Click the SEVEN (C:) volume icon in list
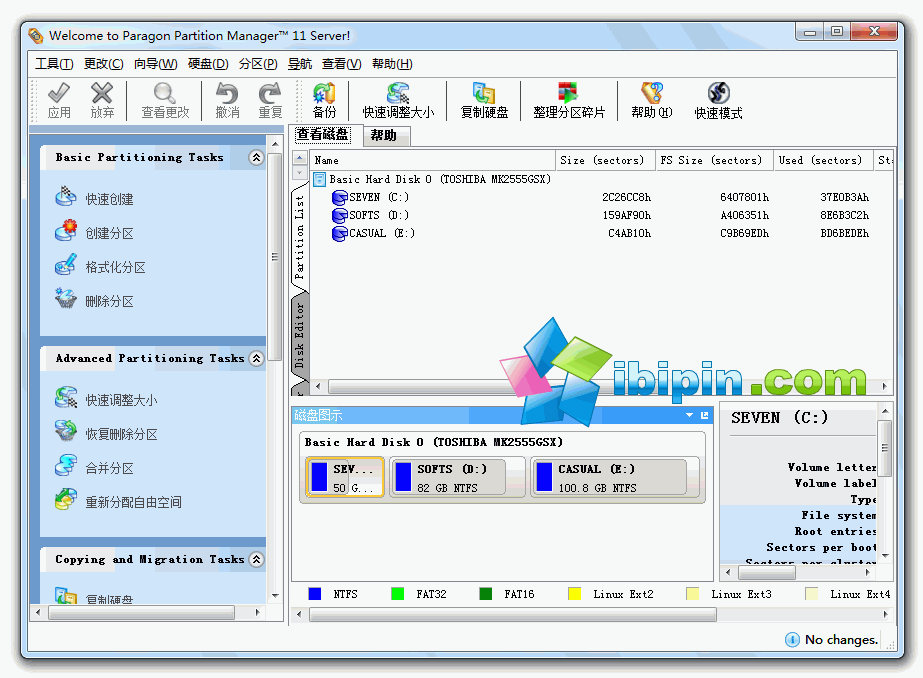Screen dimensions: 923x678 340,198
